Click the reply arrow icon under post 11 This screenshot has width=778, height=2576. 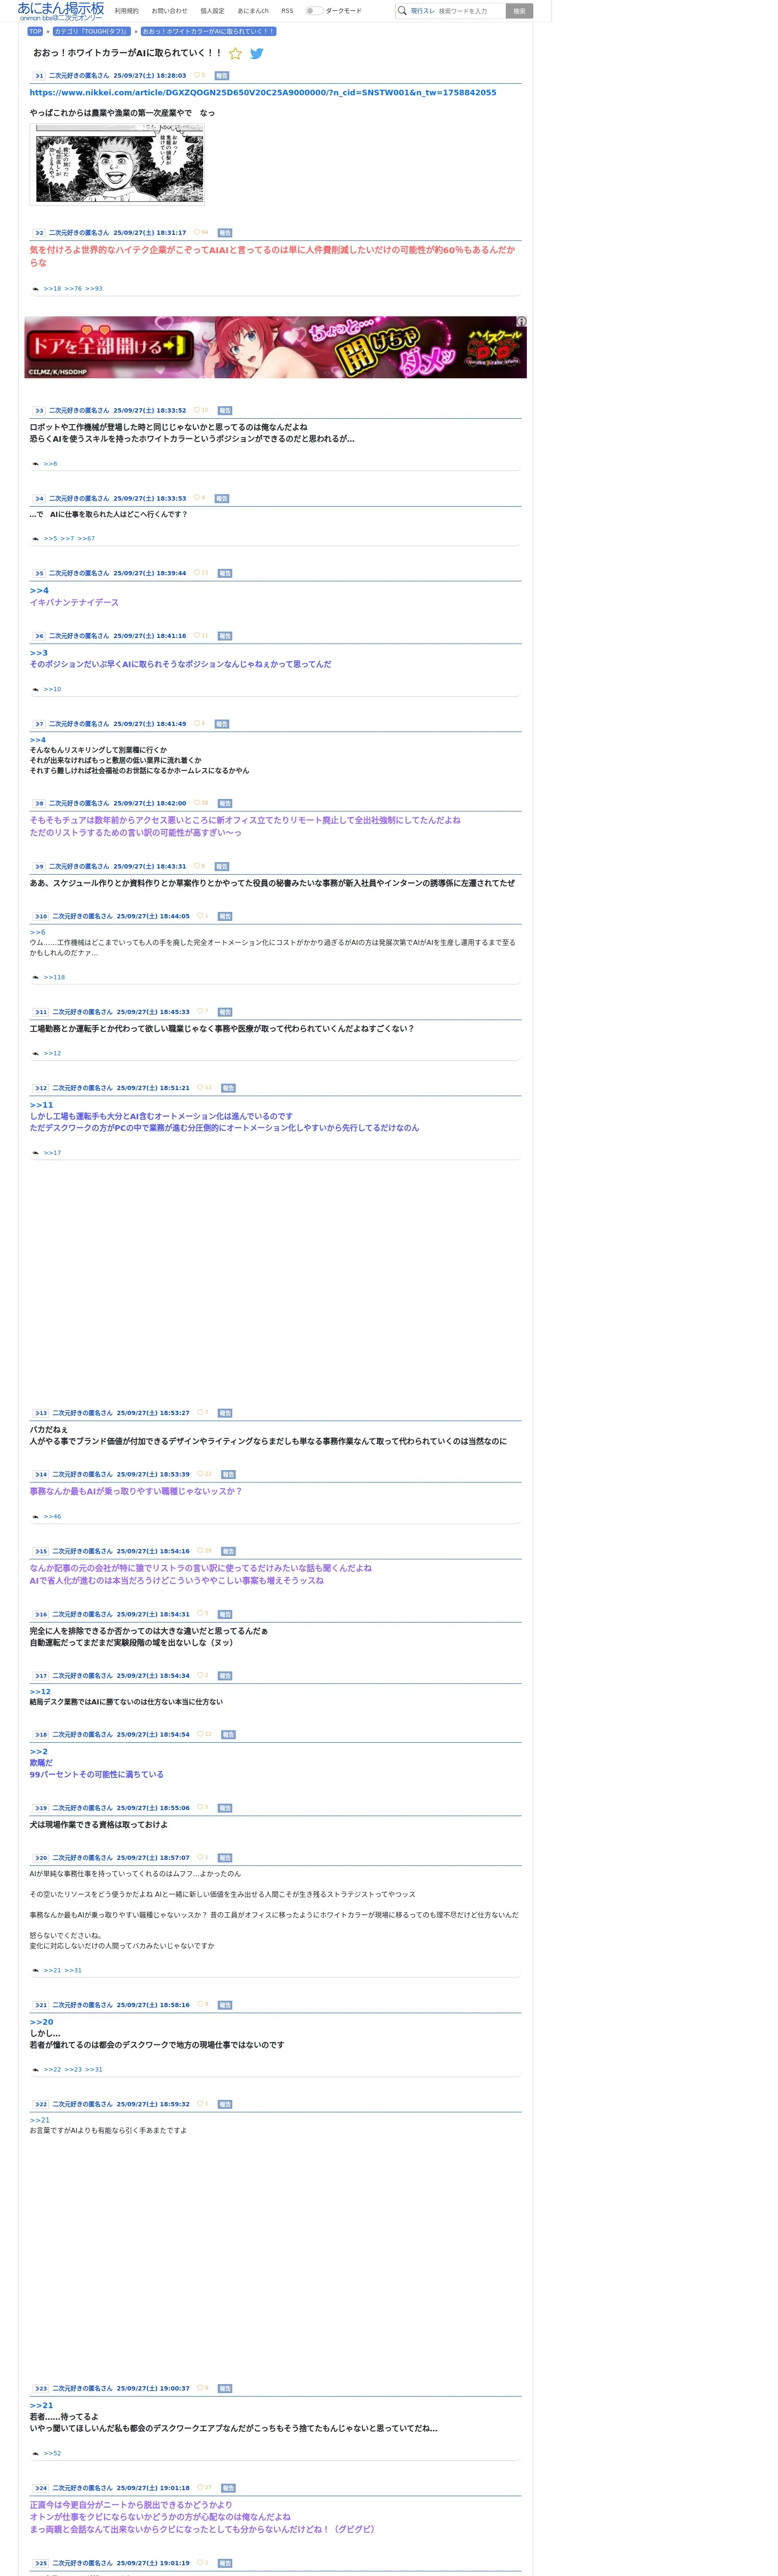click(x=35, y=1054)
